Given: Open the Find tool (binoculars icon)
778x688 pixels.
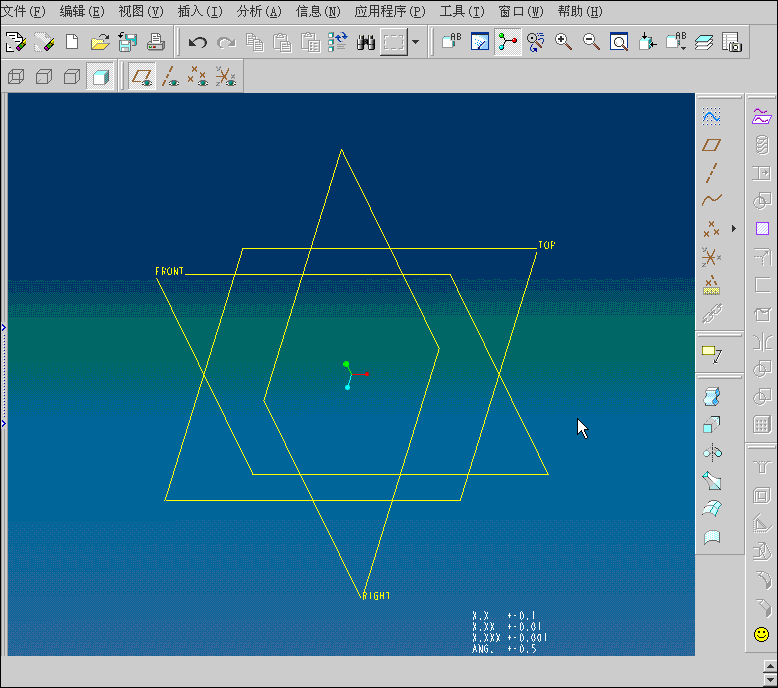Looking at the screenshot, I should coord(366,42).
